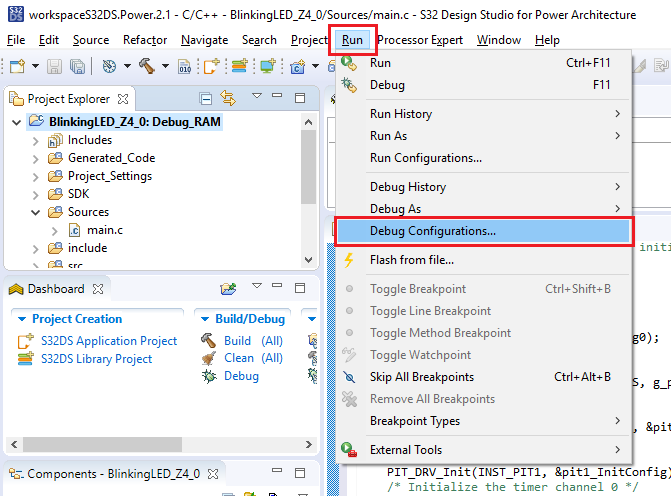Select Skip All Breakpoints
Viewport: 671px width, 496px height.
pyautogui.click(x=484, y=377)
